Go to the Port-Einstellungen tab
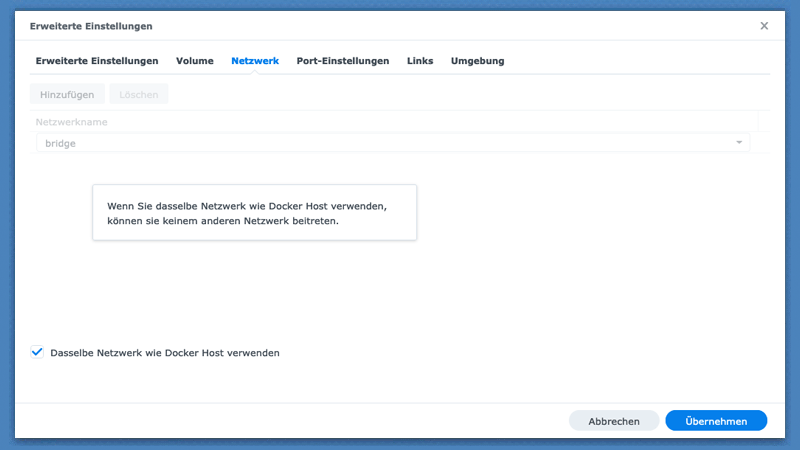The width and height of the screenshot is (800, 450). [x=343, y=61]
